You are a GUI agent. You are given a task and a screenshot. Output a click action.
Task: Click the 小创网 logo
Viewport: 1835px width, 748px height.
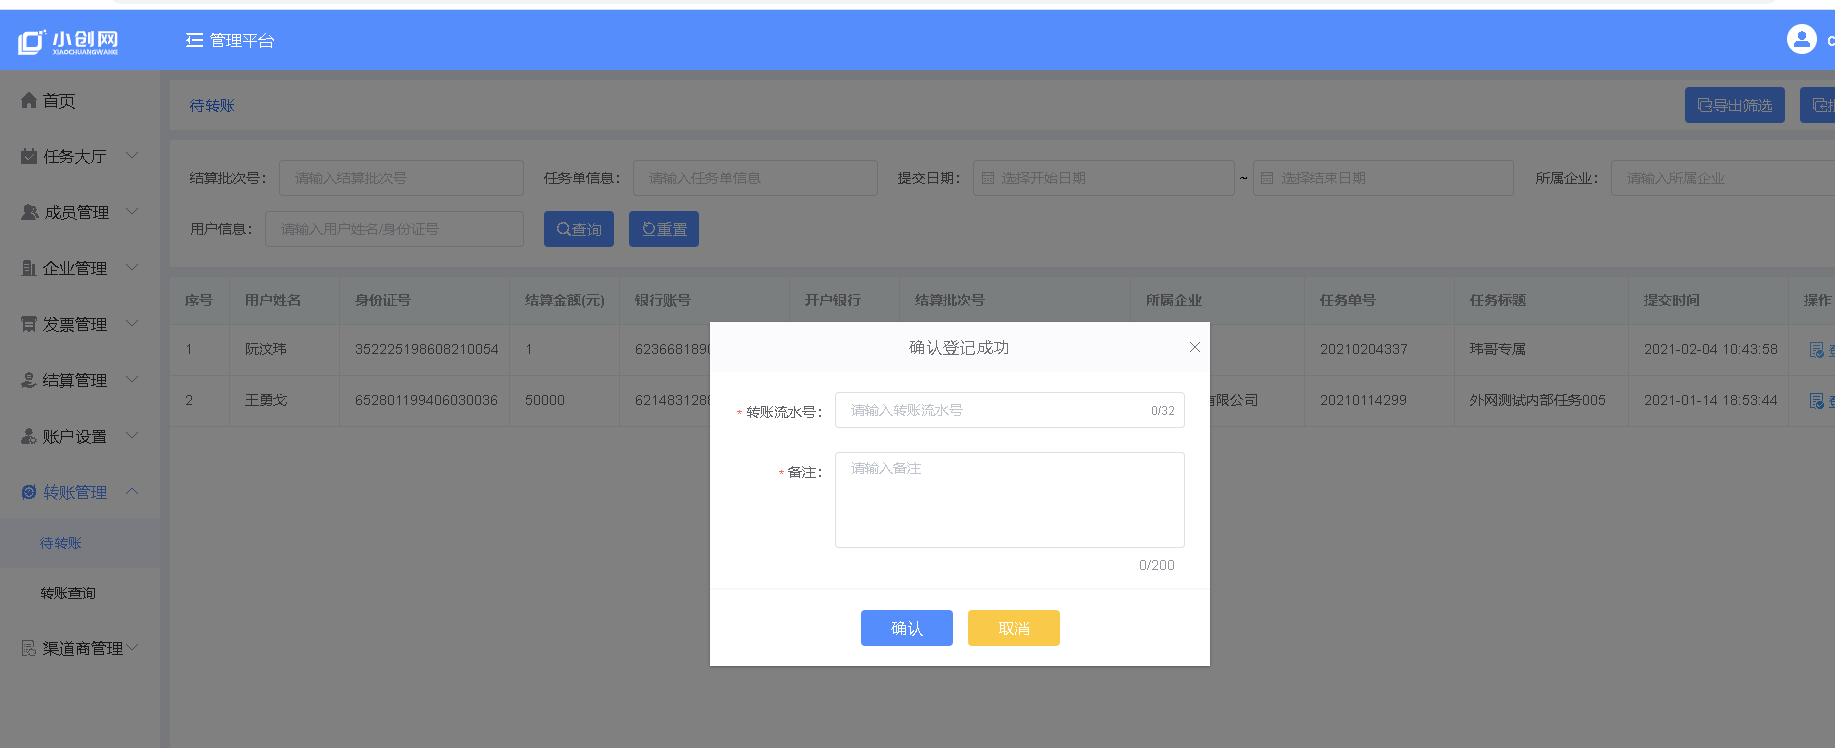(68, 41)
